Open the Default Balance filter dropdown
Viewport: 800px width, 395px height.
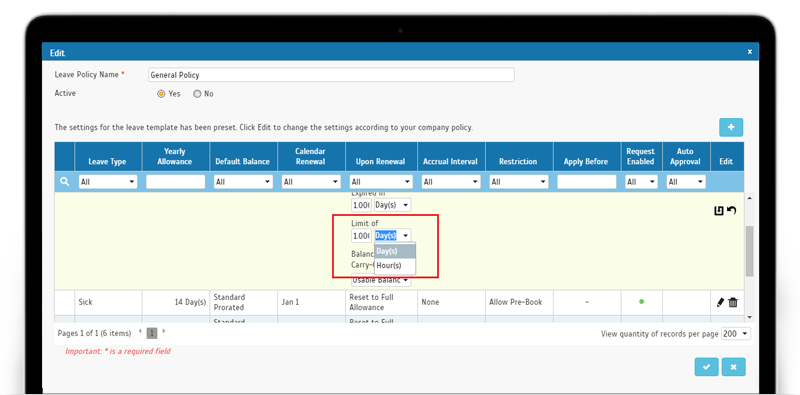pyautogui.click(x=242, y=182)
